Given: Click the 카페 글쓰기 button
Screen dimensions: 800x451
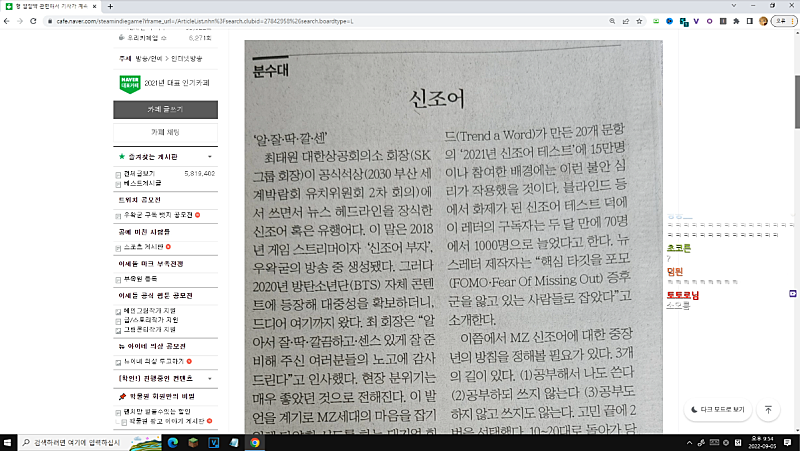Looking at the screenshot, I should pyautogui.click(x=165, y=110).
